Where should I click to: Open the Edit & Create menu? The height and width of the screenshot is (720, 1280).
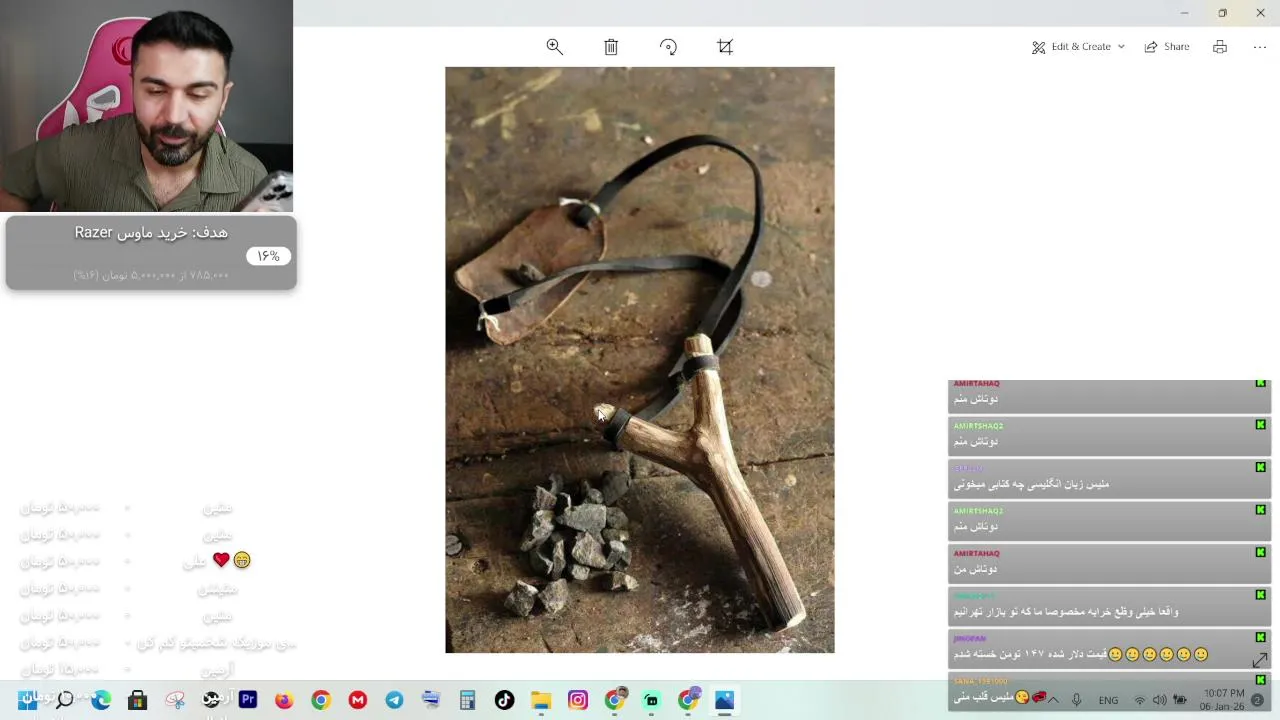1078,47
